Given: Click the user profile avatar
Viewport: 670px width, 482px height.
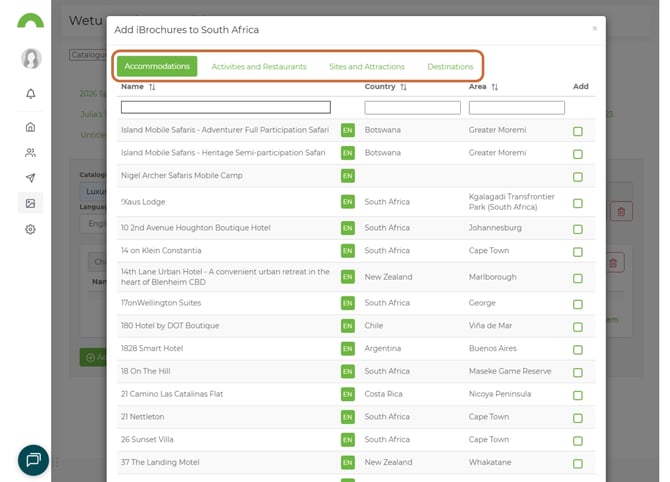Looking at the screenshot, I should click(x=31, y=58).
